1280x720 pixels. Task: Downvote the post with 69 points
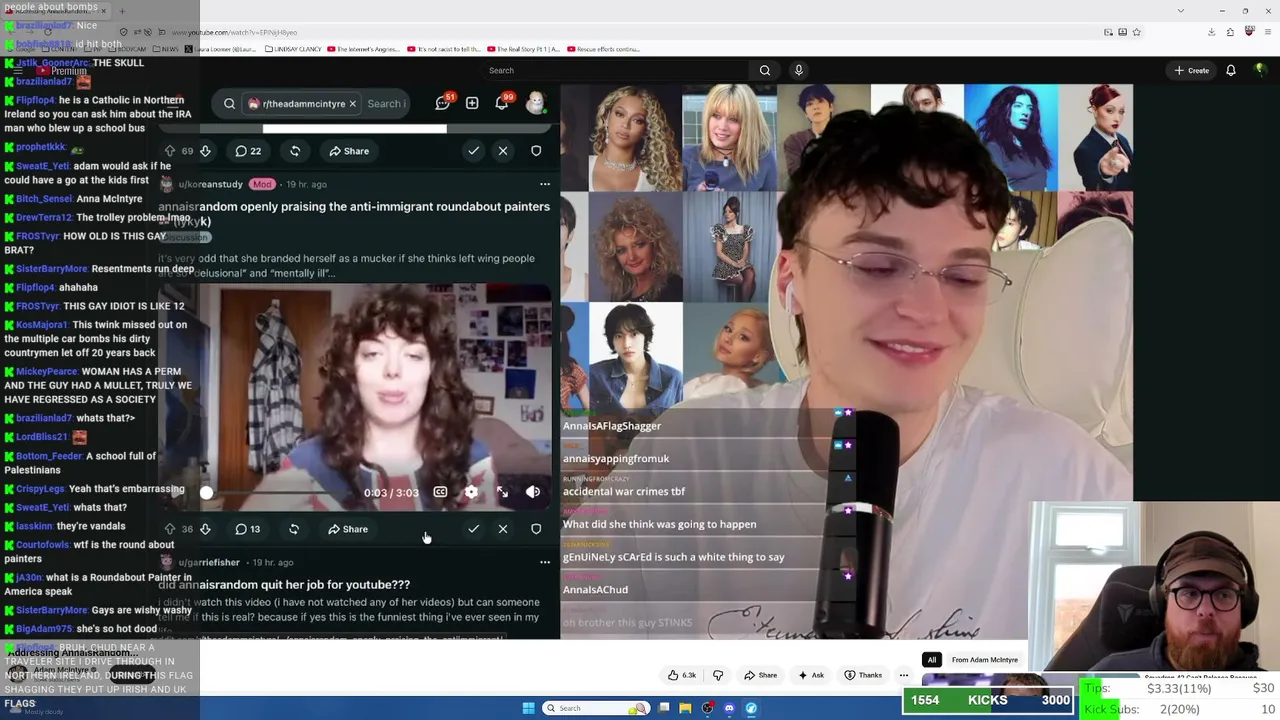(205, 151)
